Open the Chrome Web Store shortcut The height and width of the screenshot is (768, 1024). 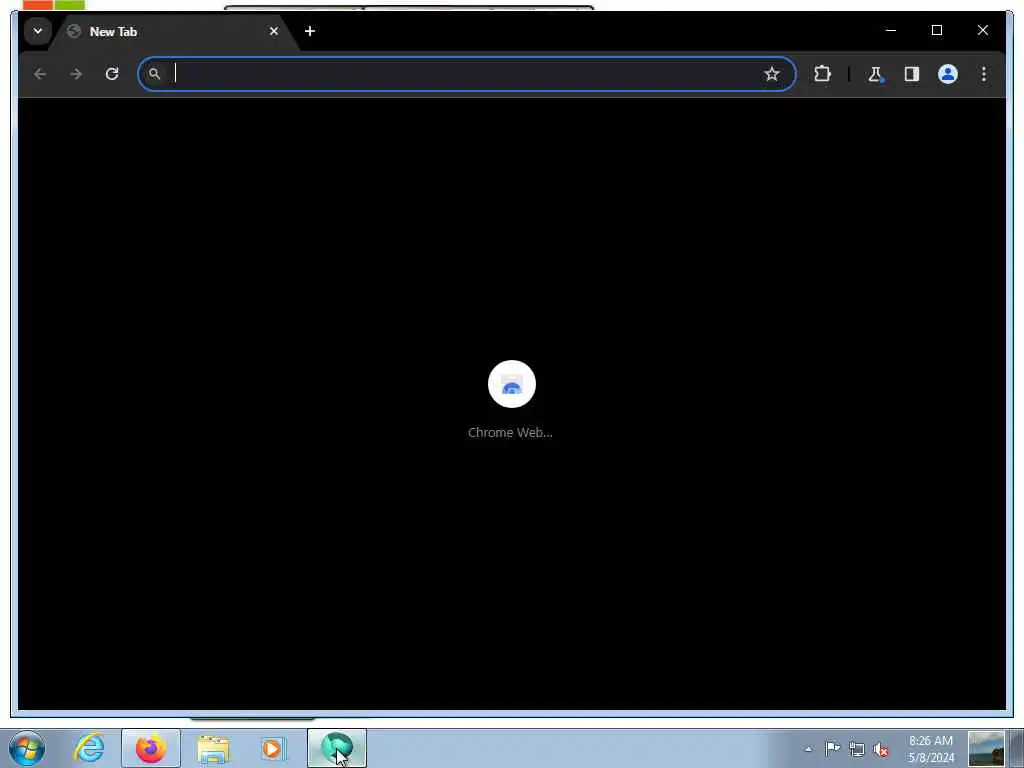click(511, 384)
